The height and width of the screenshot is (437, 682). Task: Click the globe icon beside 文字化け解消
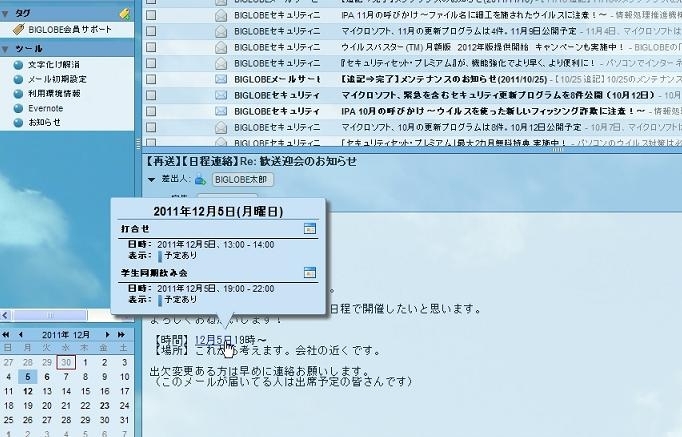tap(18, 65)
